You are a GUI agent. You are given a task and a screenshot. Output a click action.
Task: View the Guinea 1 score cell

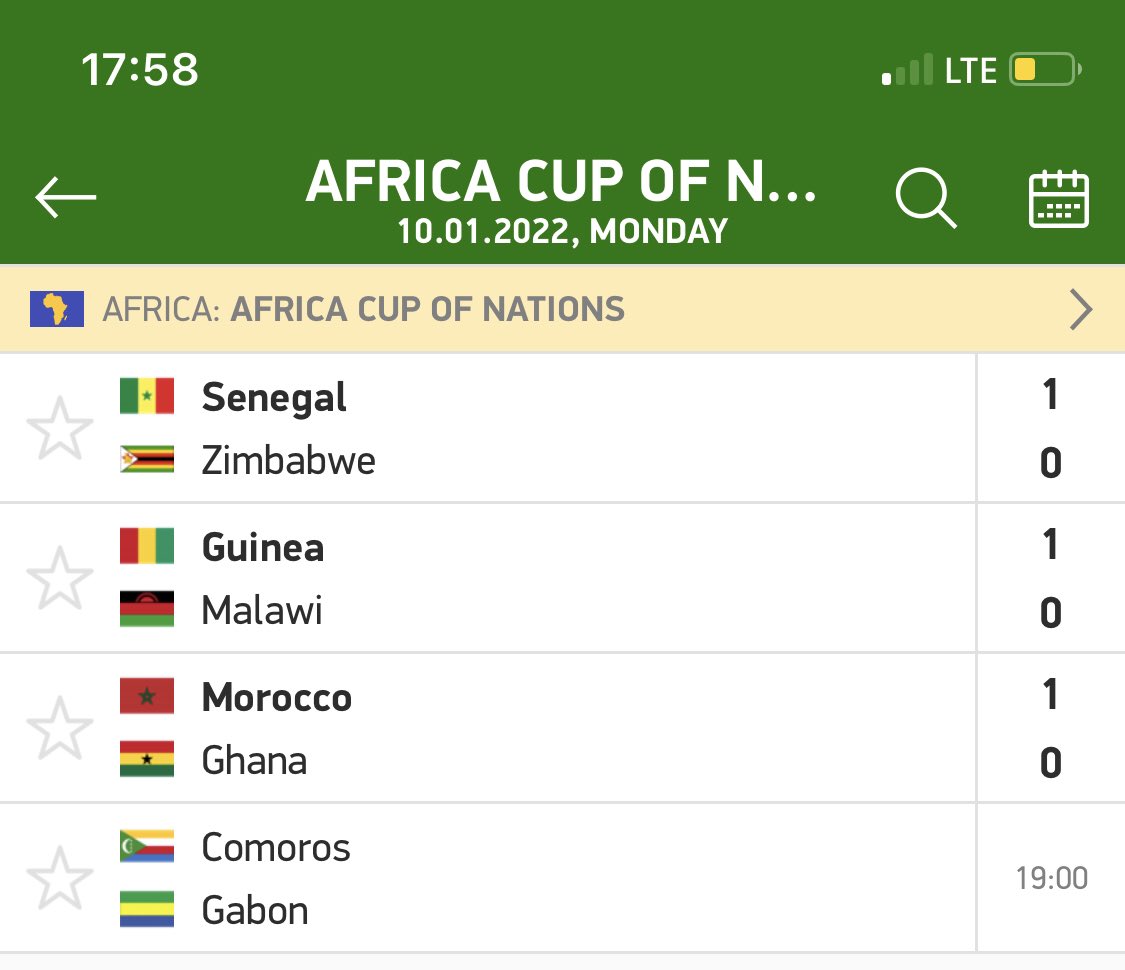point(1050,544)
